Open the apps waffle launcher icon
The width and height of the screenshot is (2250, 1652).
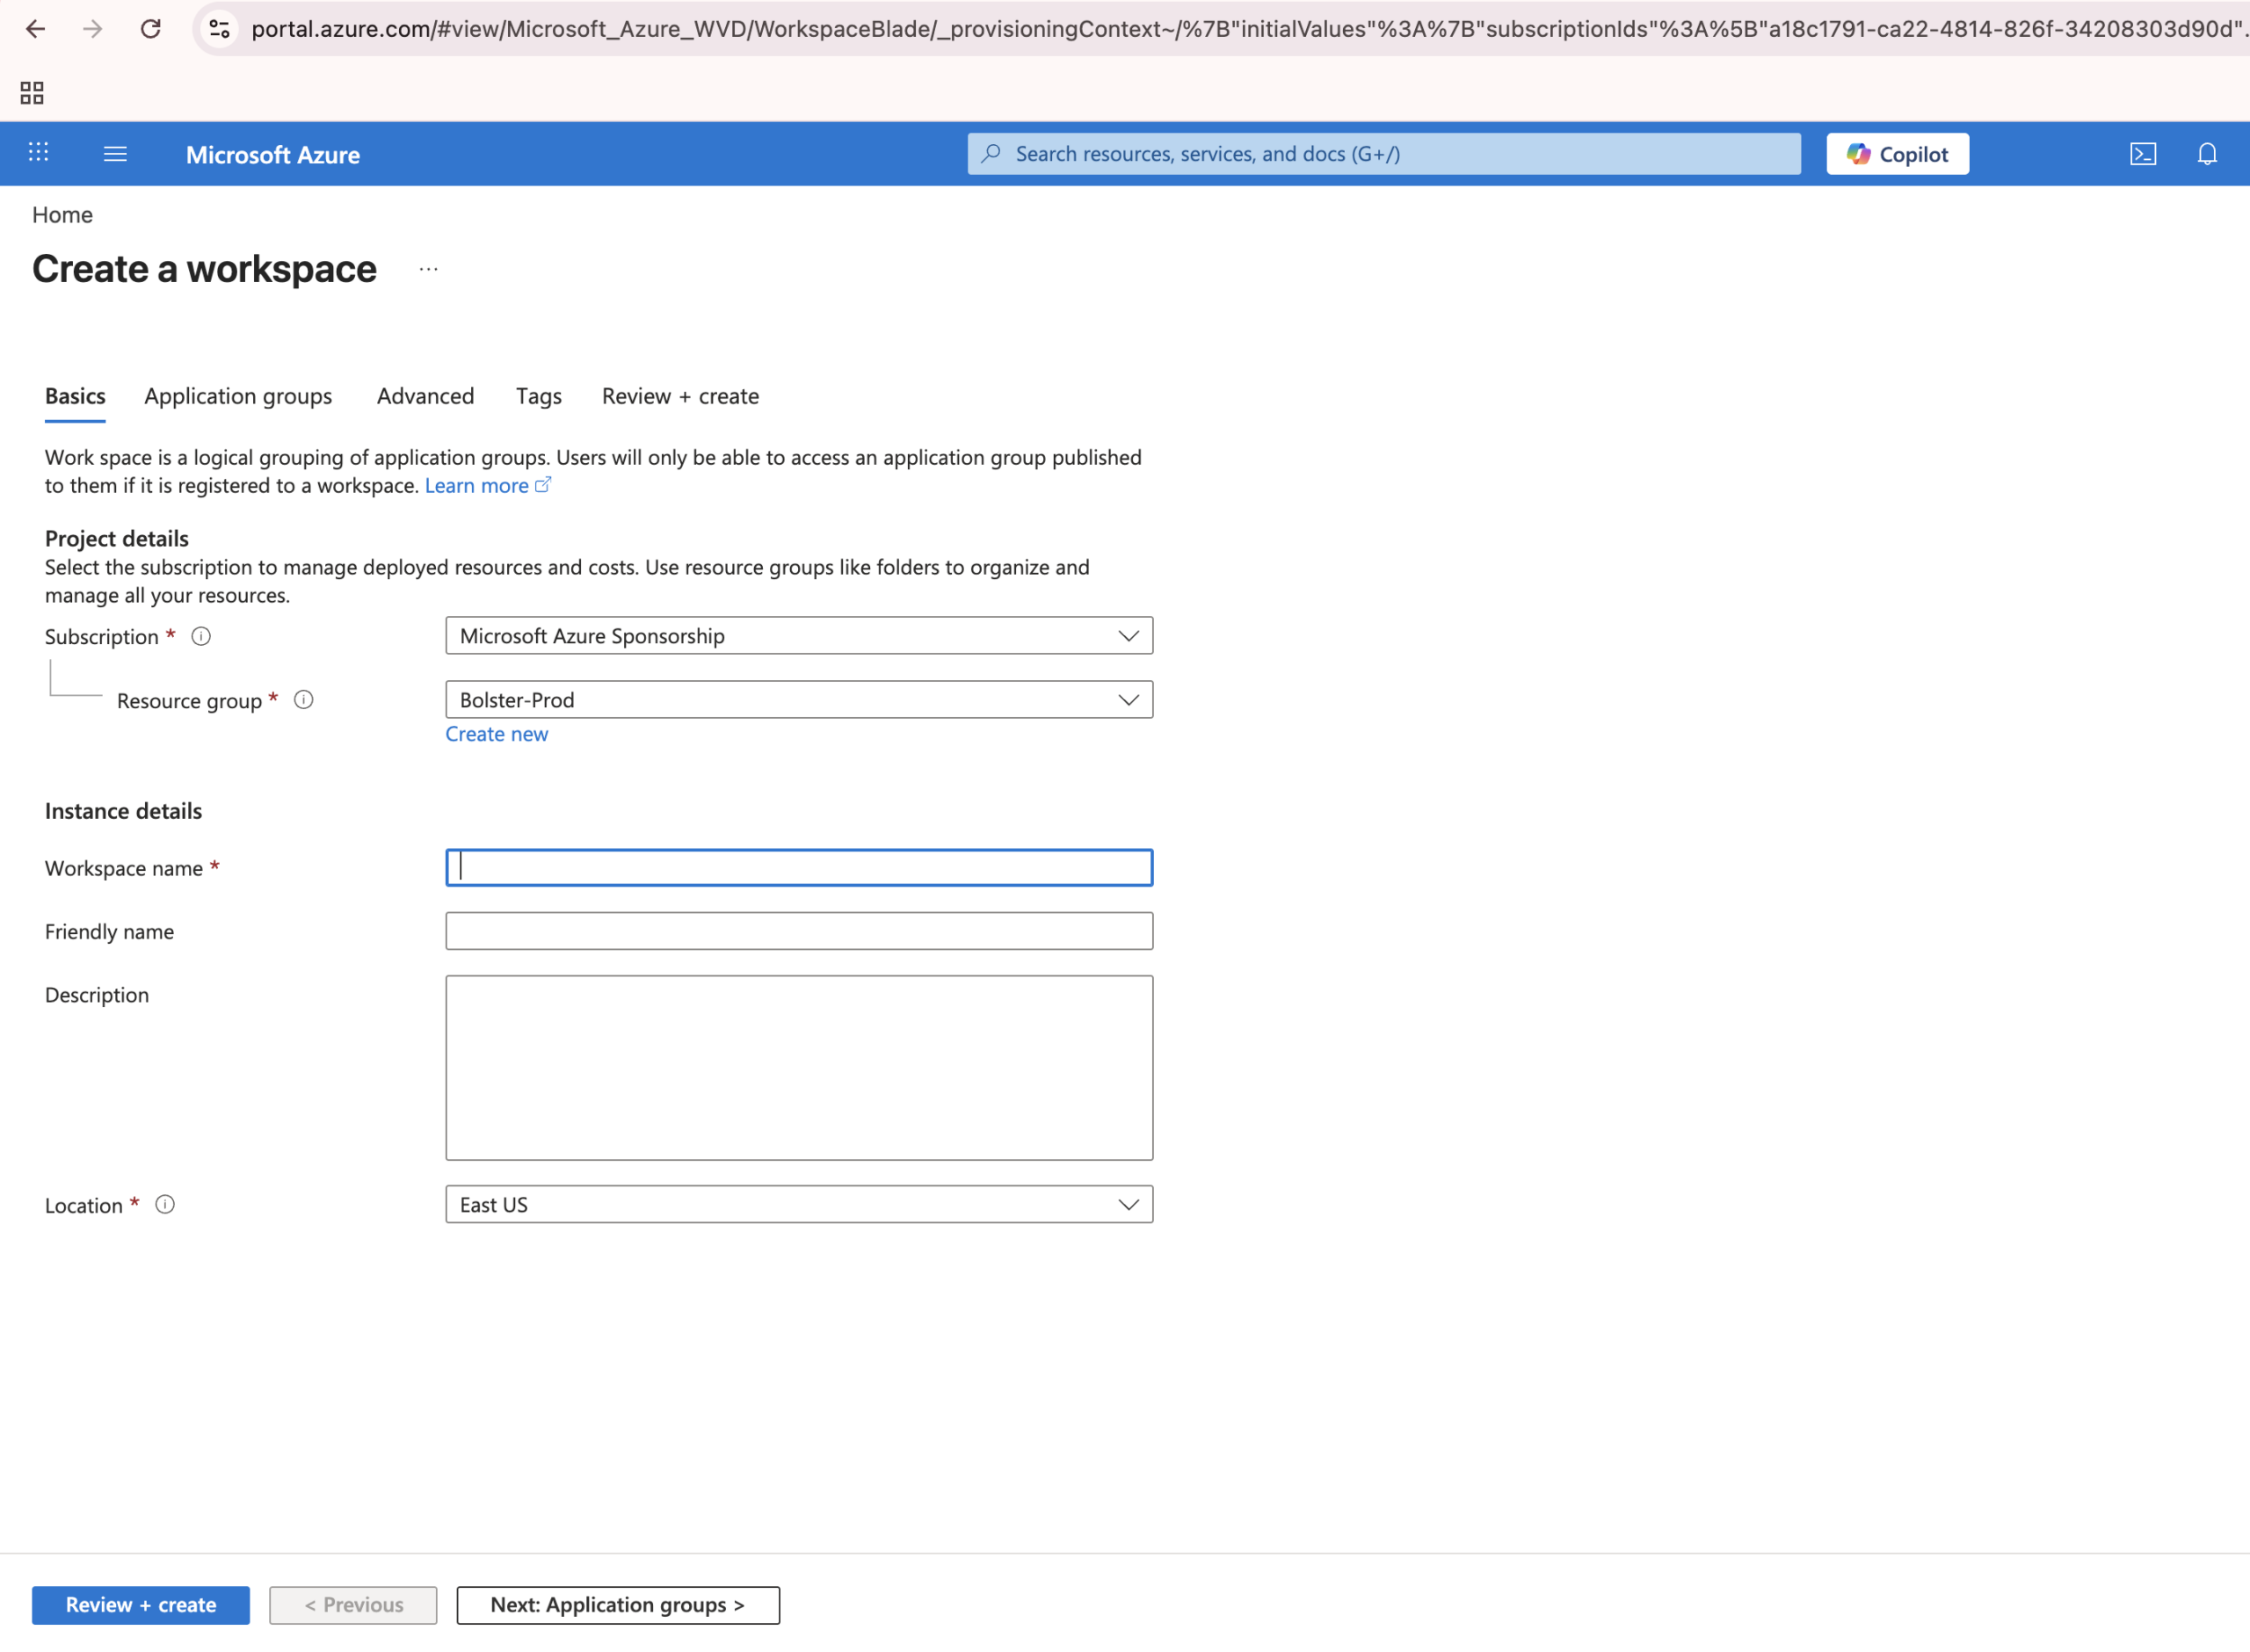(38, 152)
